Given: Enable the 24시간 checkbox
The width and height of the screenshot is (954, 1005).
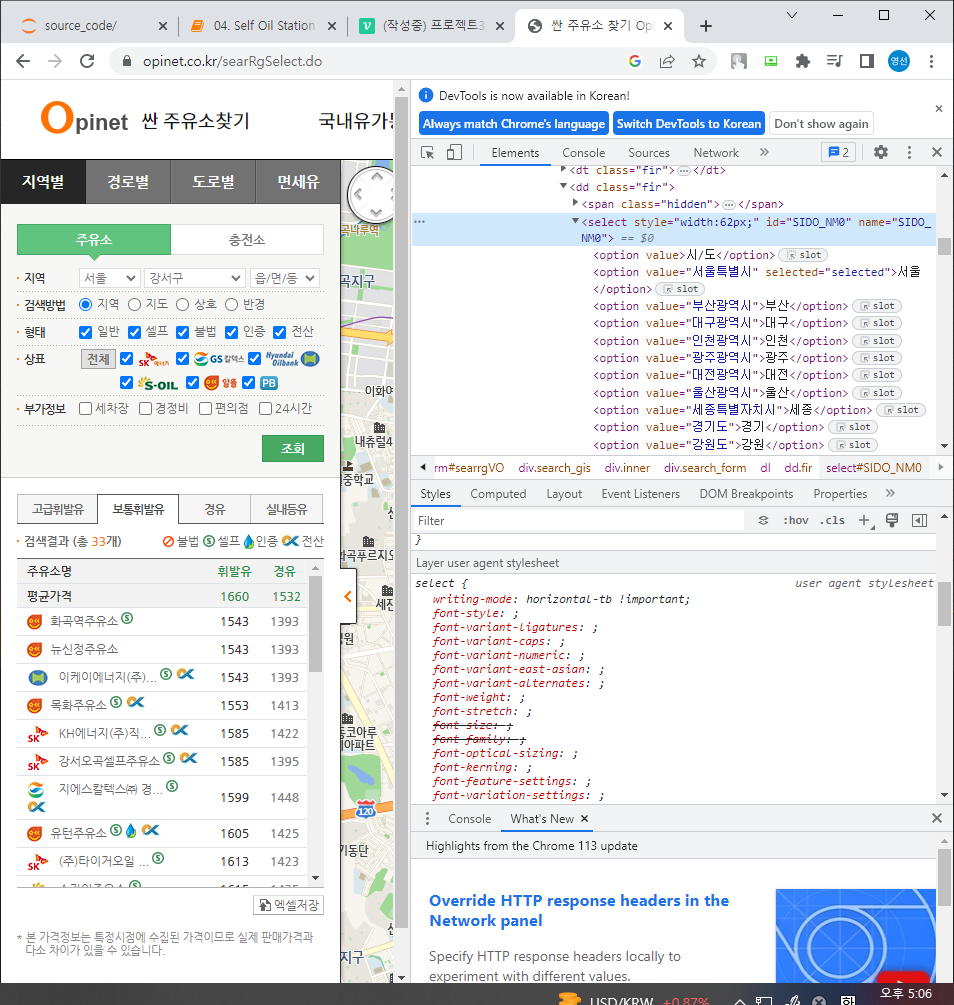Looking at the screenshot, I should [265, 408].
